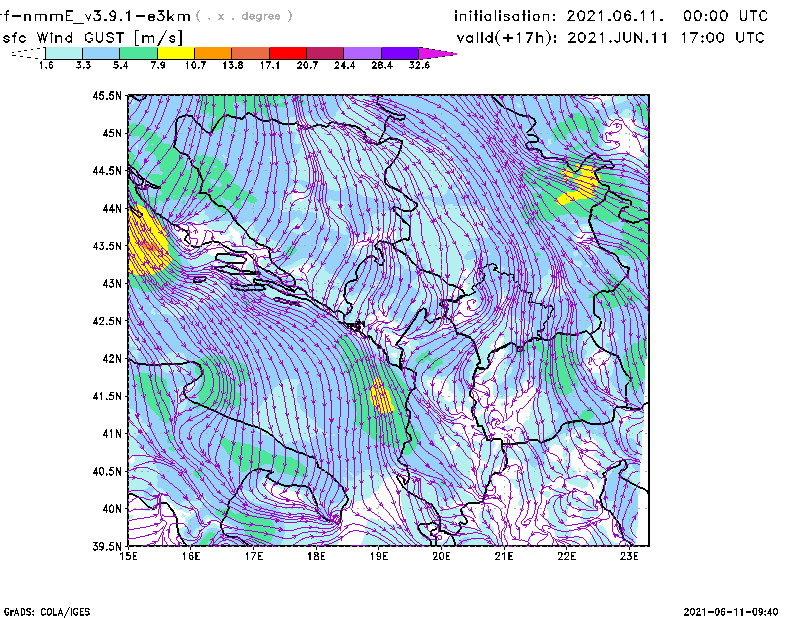The width and height of the screenshot is (800, 618).
Task: Click the 41N latitude label
Action: 112,434
